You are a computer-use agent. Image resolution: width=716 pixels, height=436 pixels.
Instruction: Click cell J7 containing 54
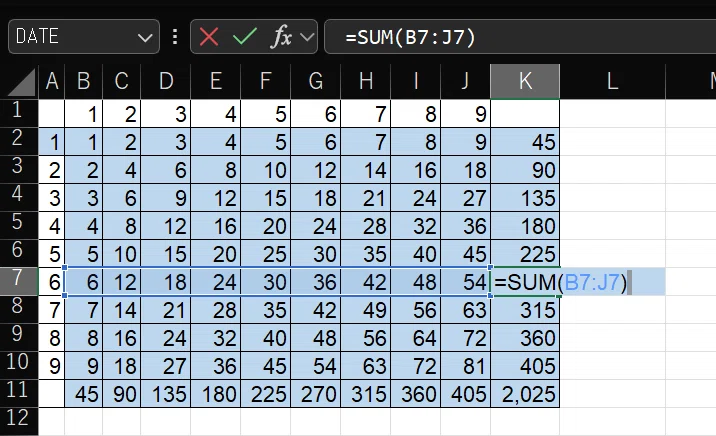point(465,282)
